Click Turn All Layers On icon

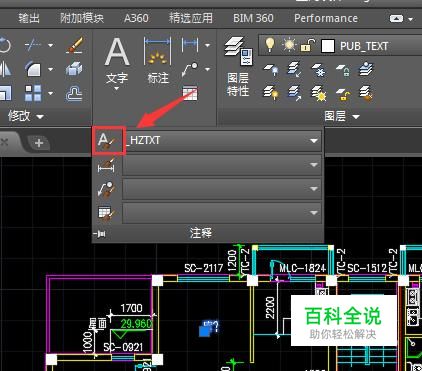point(271,93)
